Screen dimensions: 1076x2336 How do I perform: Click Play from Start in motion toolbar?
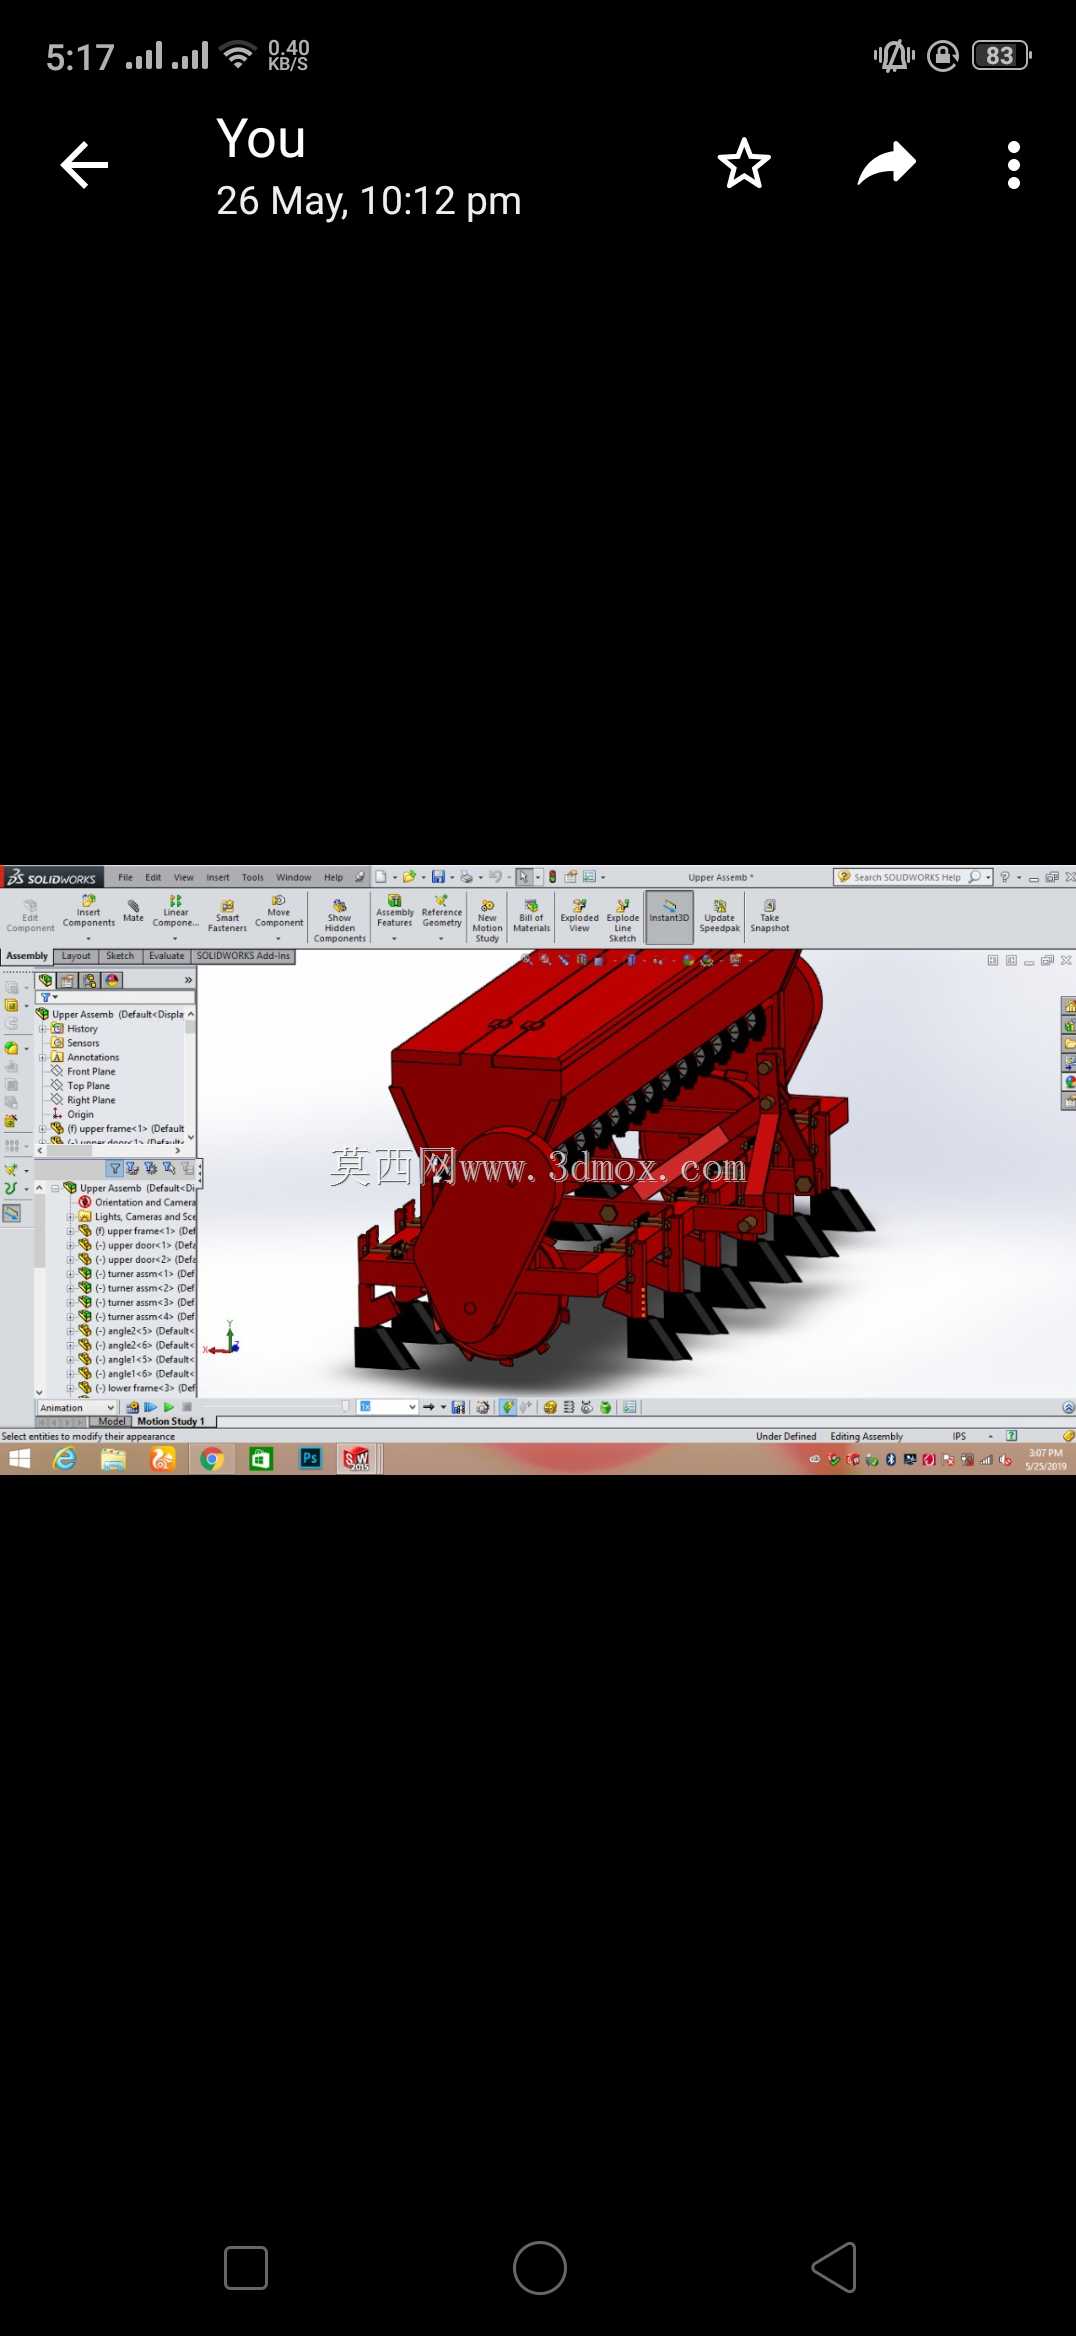coord(151,1407)
